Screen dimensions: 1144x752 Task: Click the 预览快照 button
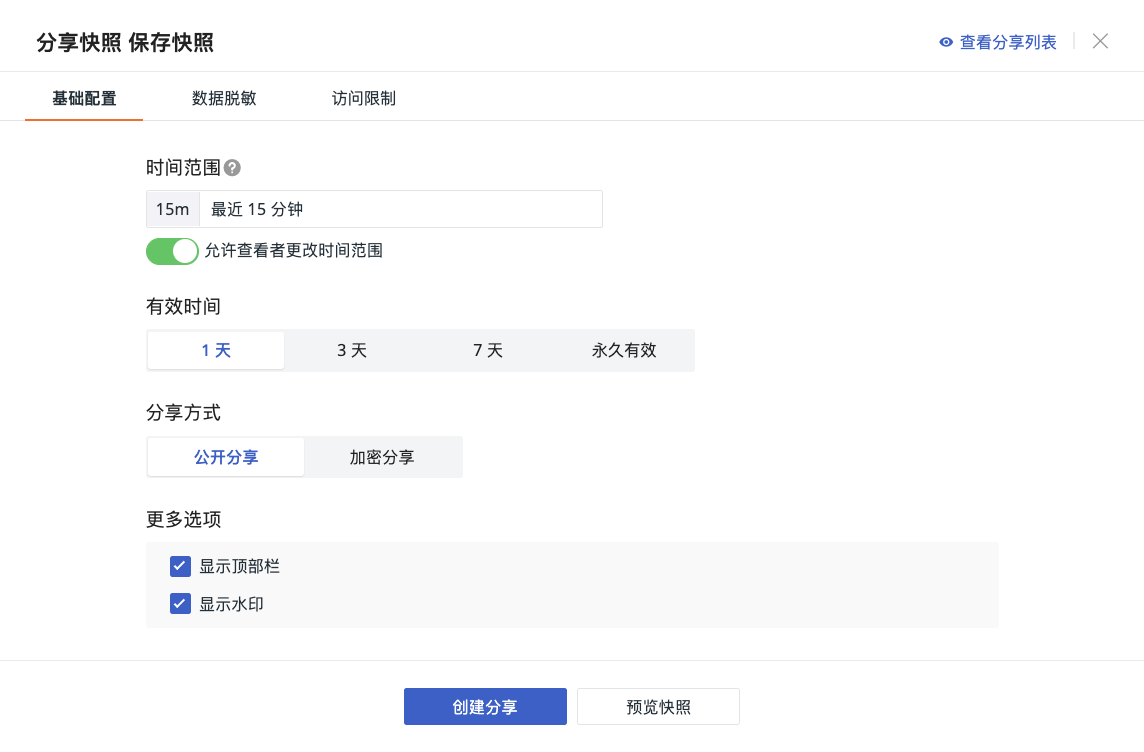tap(658, 707)
